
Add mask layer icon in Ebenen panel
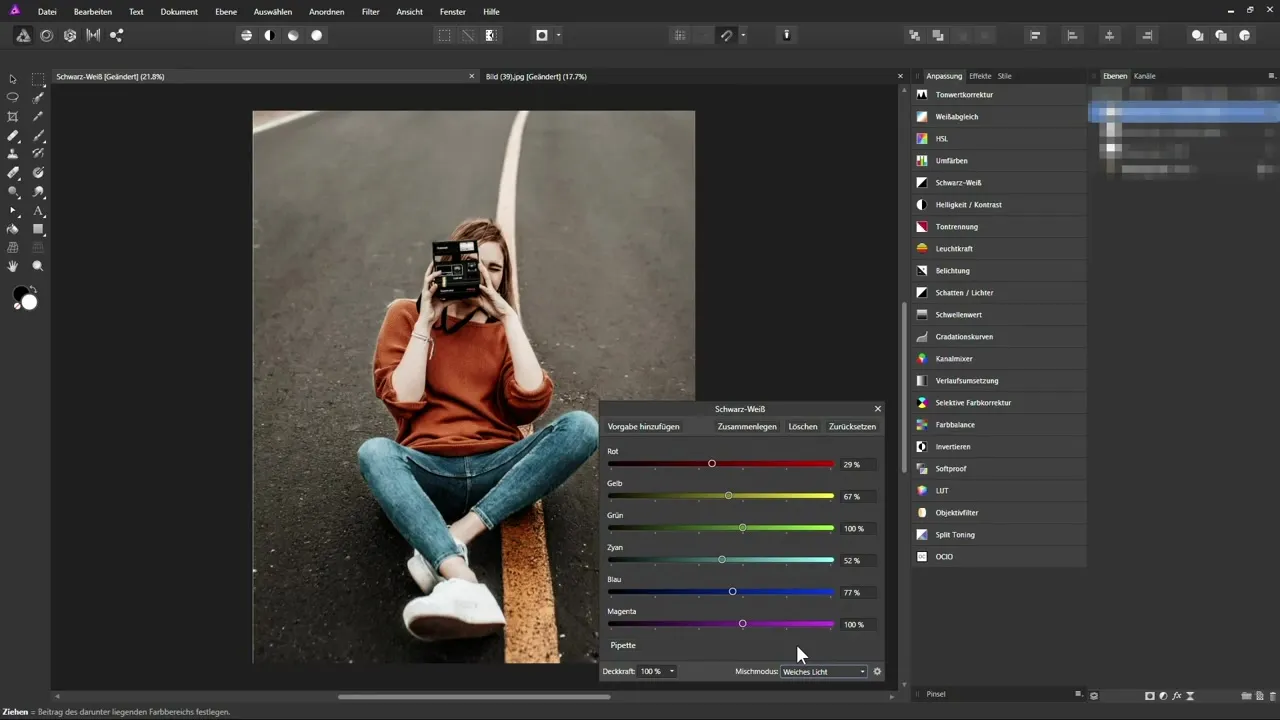coord(1150,695)
